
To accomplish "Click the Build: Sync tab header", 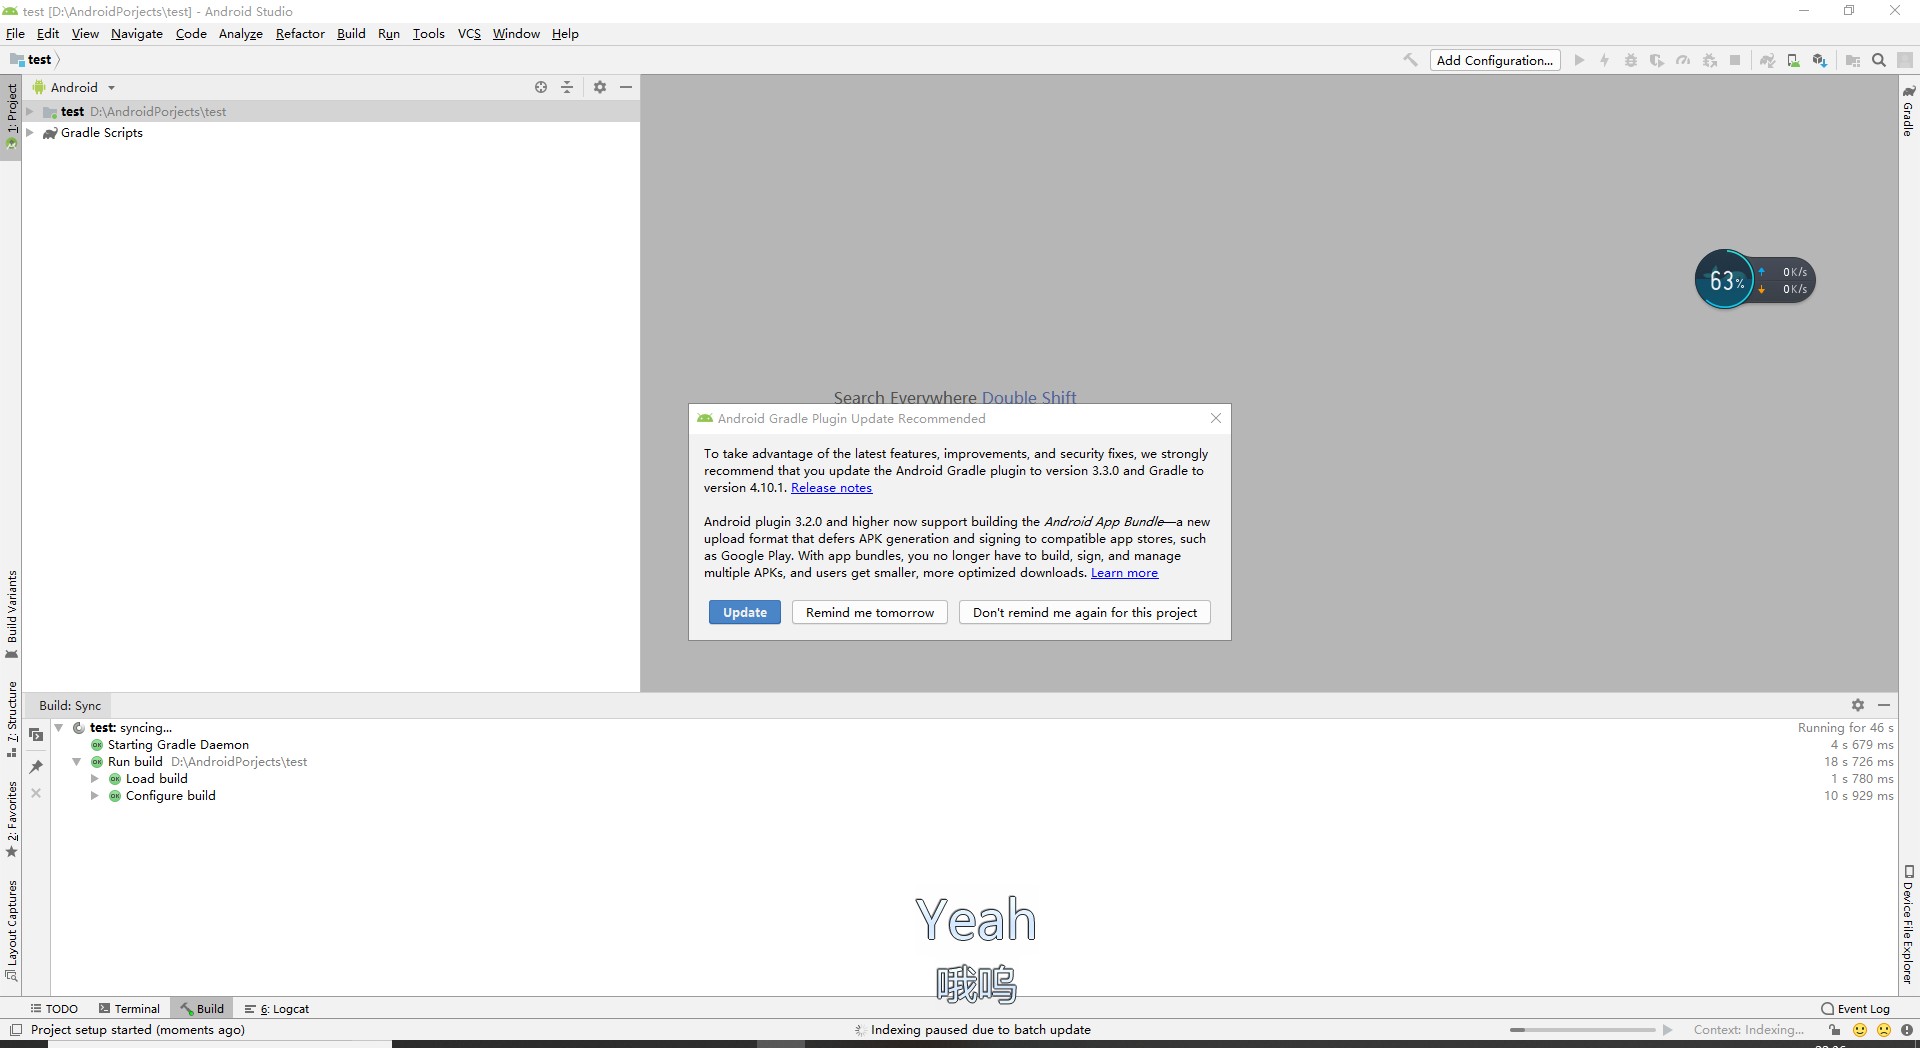I will click(x=70, y=705).
